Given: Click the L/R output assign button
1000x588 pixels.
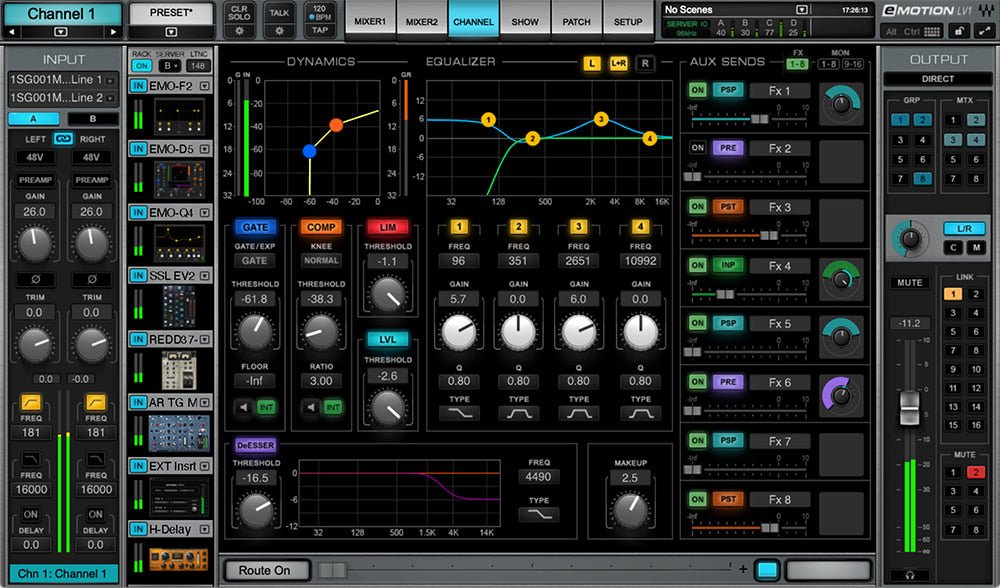Looking at the screenshot, I should tap(964, 228).
